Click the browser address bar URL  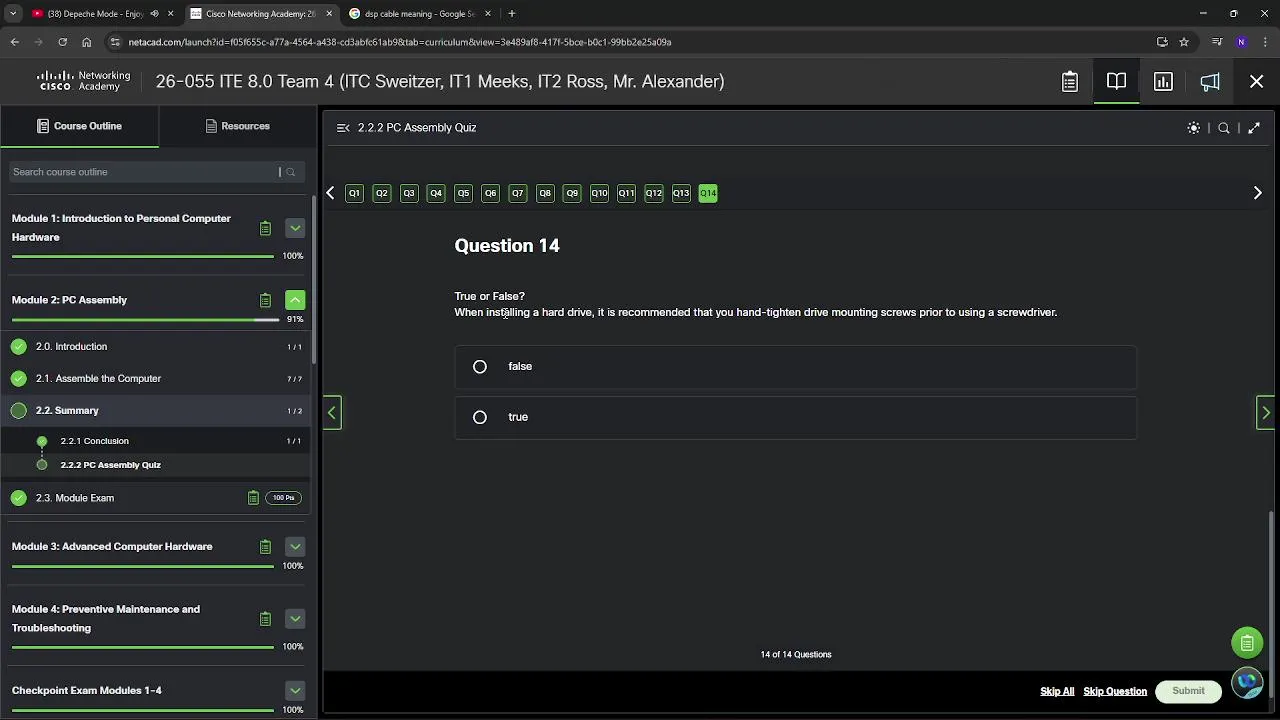click(400, 42)
